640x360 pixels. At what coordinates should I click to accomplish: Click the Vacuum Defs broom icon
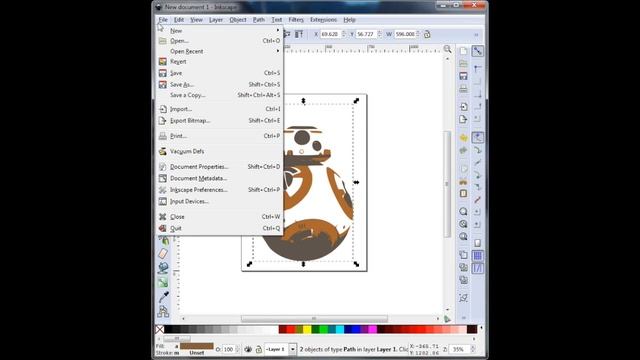(x=163, y=151)
